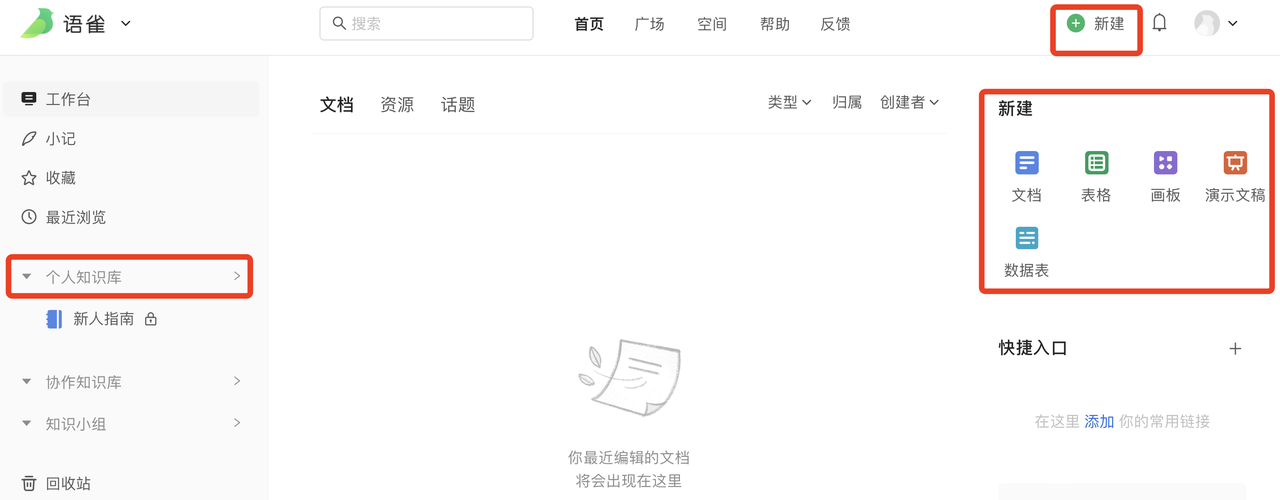Screen dimensions: 1280x500
Task: Open the 反馈 nav item
Action: click(x=836, y=24)
